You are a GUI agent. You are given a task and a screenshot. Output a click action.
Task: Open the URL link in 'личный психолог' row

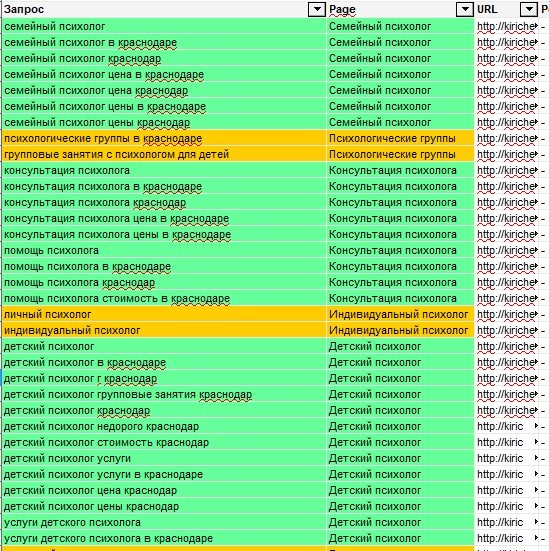(506, 315)
